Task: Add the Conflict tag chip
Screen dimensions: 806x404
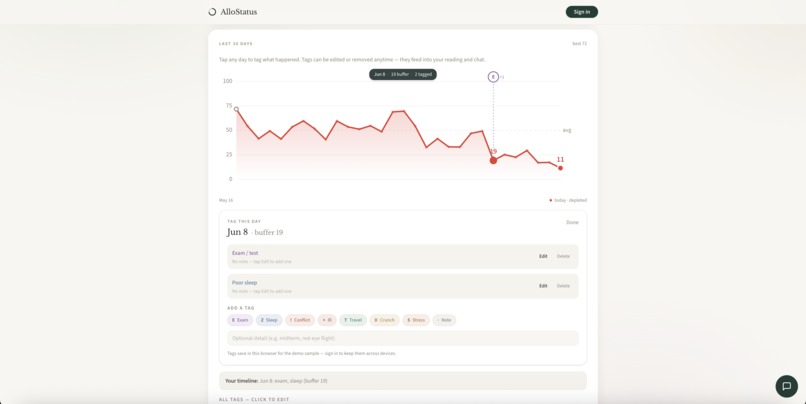Action: point(300,320)
